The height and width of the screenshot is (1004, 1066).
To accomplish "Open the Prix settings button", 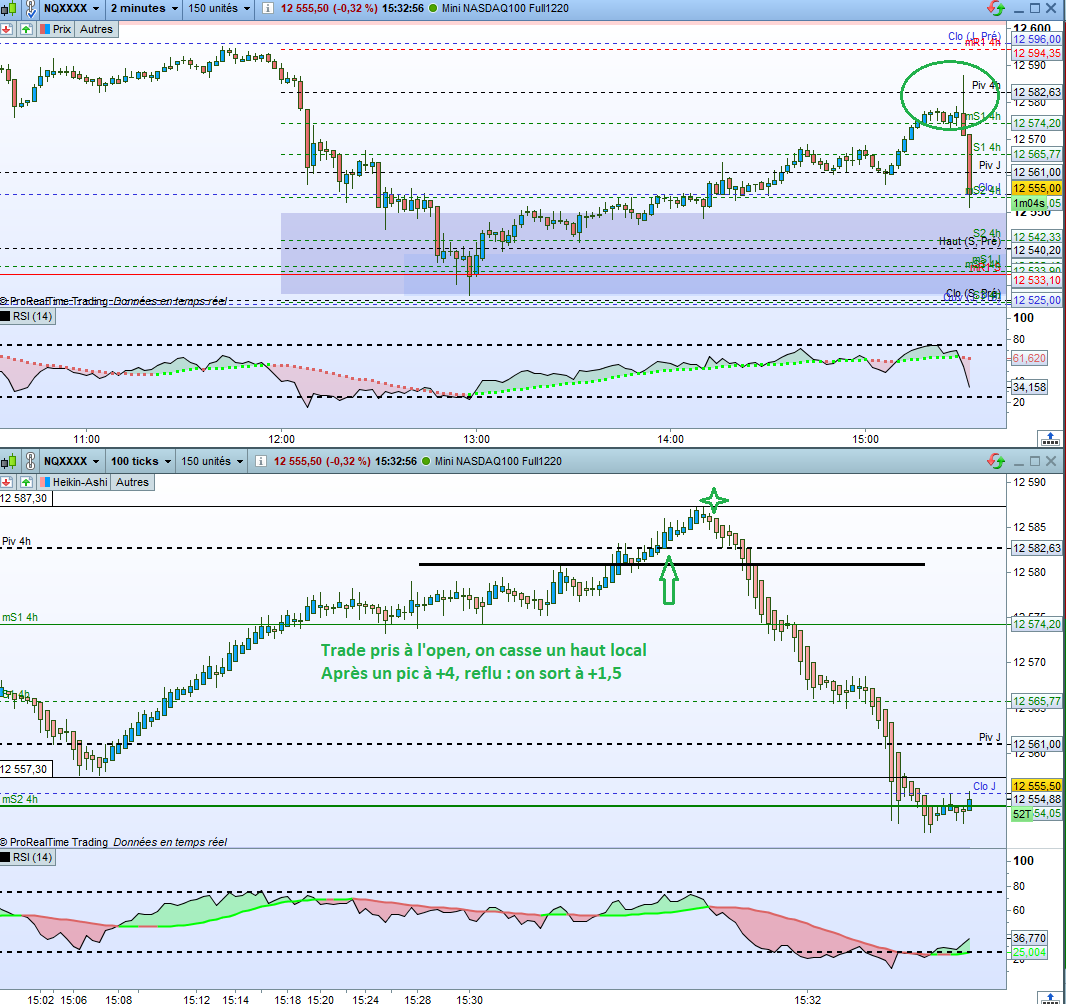I will [55, 29].
